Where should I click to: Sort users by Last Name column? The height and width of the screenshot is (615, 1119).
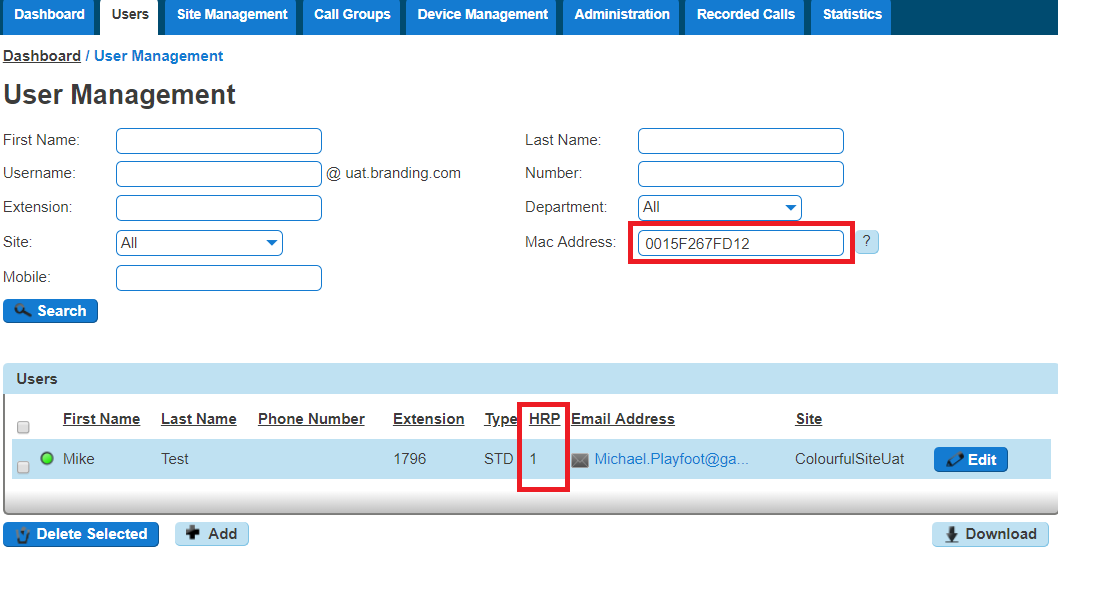pos(198,419)
